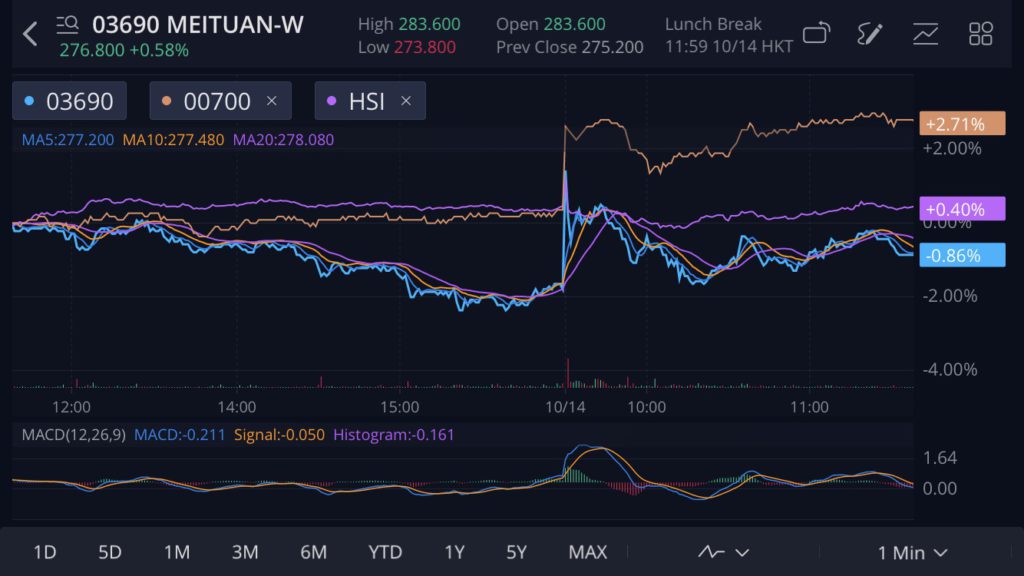Tap the 12:00 time axis label
This screenshot has height=576, width=1024.
71,408
